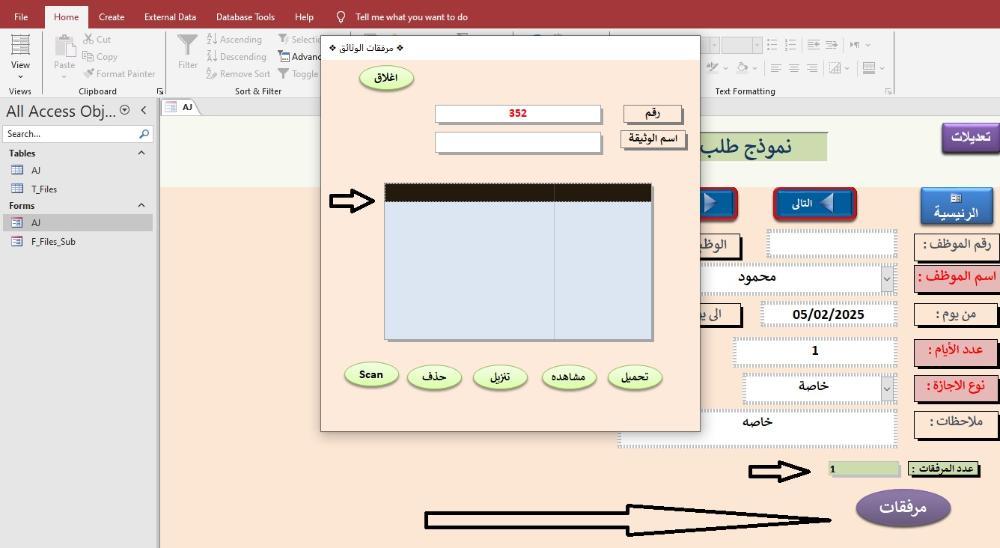Click the search magnifier in navigation pane
This screenshot has height=548, width=1000.
click(144, 134)
